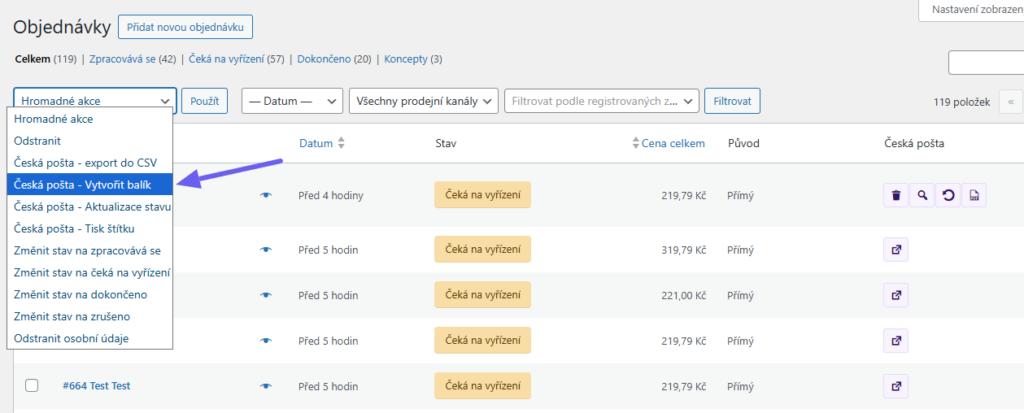Click sort arrows next to Datum column header
Image resolution: width=1024 pixels, height=413 pixels.
coord(340,144)
